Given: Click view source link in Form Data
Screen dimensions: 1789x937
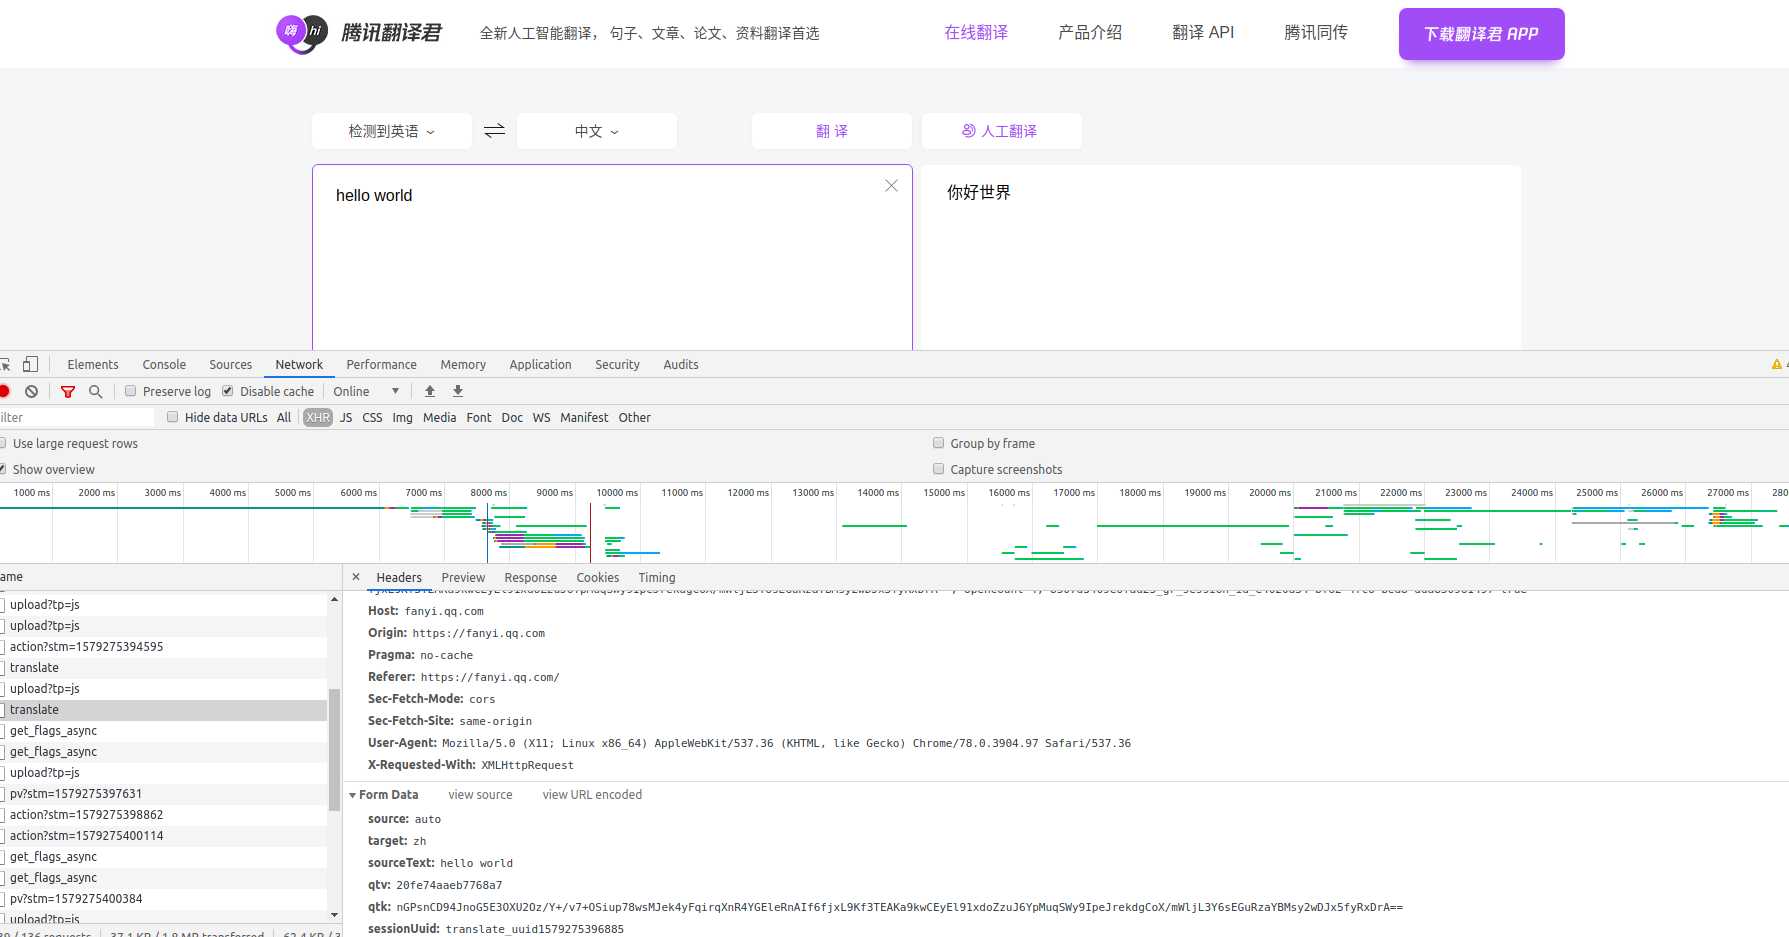Looking at the screenshot, I should tap(480, 795).
